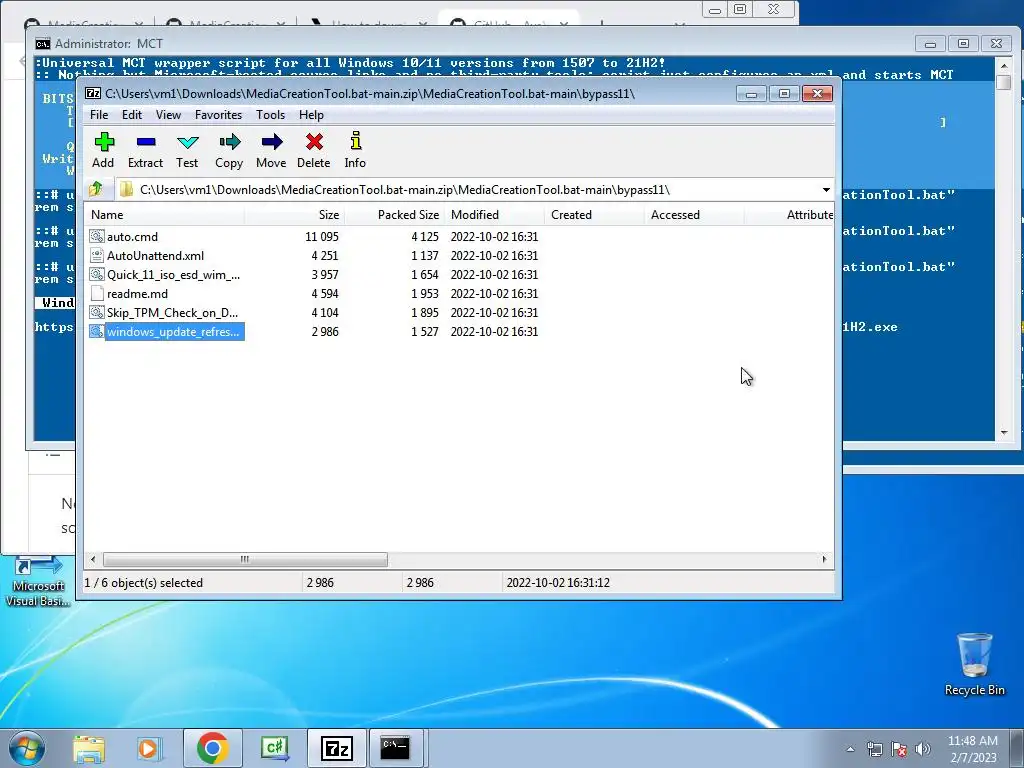
Task: Open the View menu
Action: click(168, 114)
